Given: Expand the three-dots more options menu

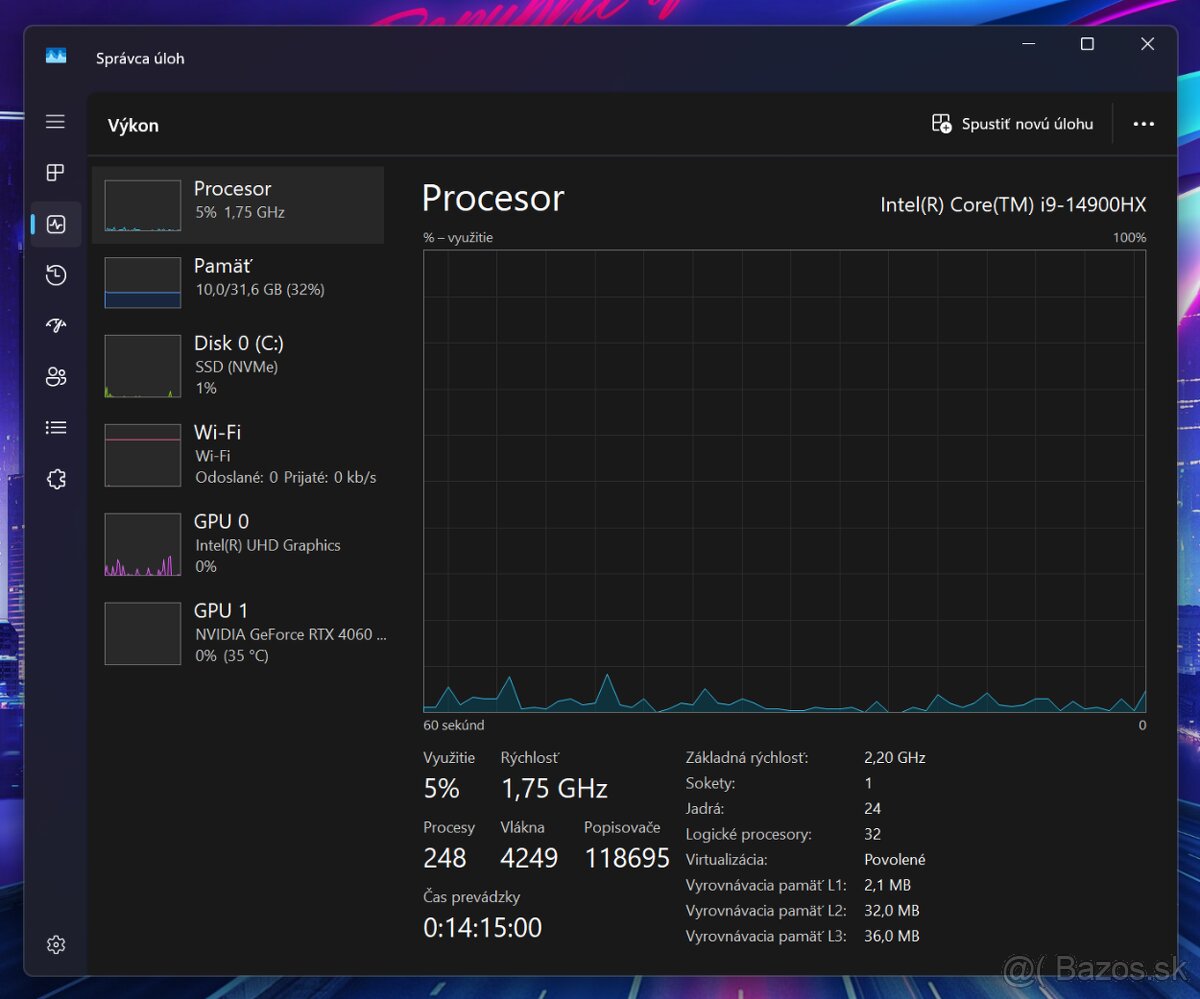Looking at the screenshot, I should coord(1143,124).
